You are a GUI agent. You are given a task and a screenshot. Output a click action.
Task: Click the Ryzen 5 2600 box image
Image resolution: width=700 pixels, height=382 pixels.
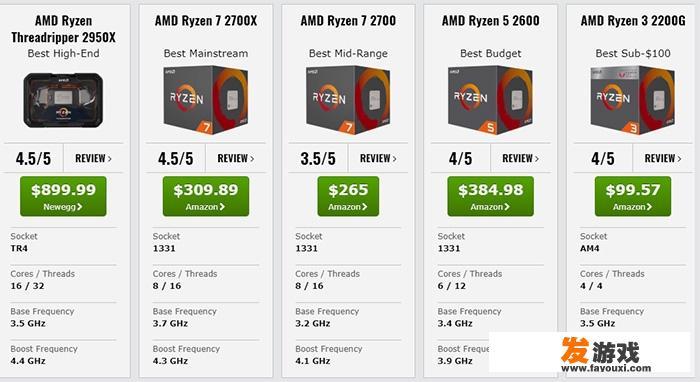(490, 100)
